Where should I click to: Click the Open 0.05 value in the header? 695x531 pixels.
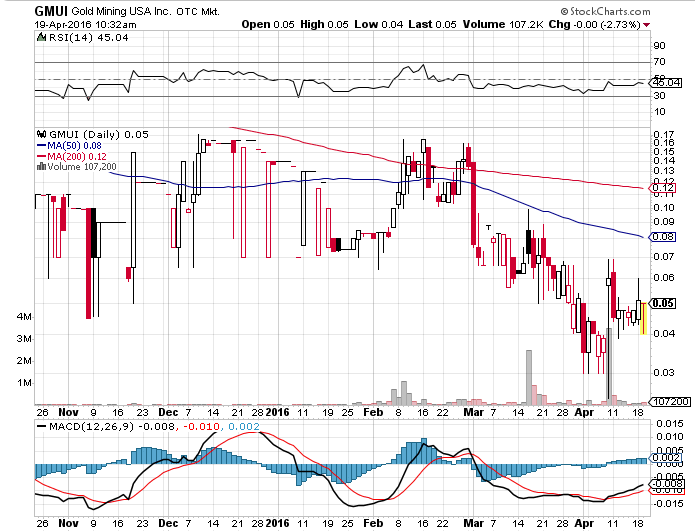[x=268, y=24]
